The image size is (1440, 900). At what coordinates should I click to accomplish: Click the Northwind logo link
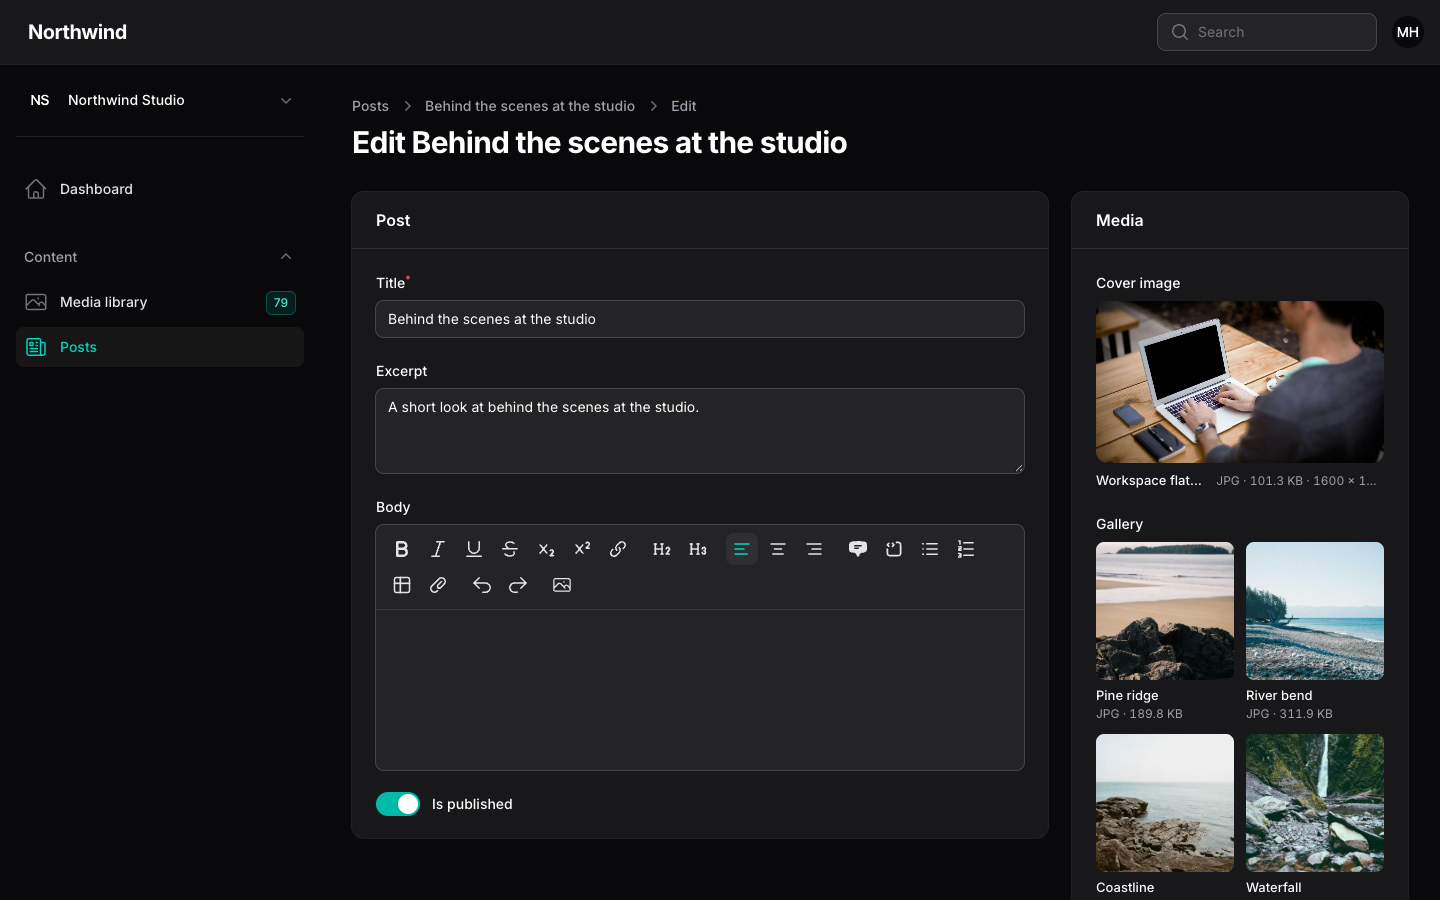78,32
